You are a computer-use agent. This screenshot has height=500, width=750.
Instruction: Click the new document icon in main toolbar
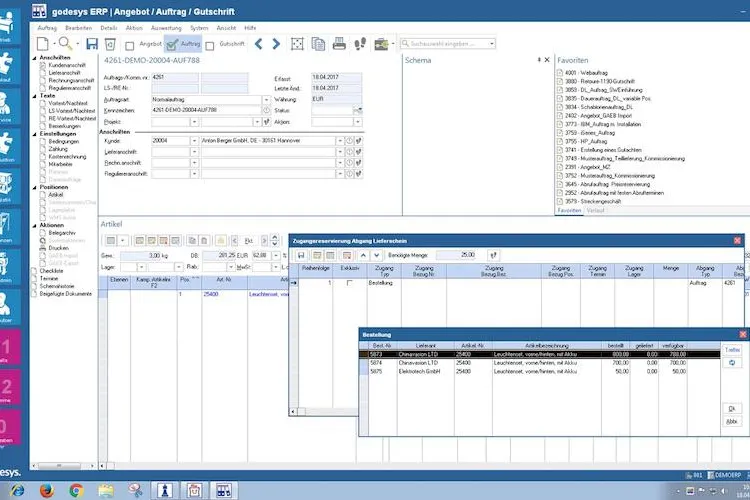click(43, 44)
